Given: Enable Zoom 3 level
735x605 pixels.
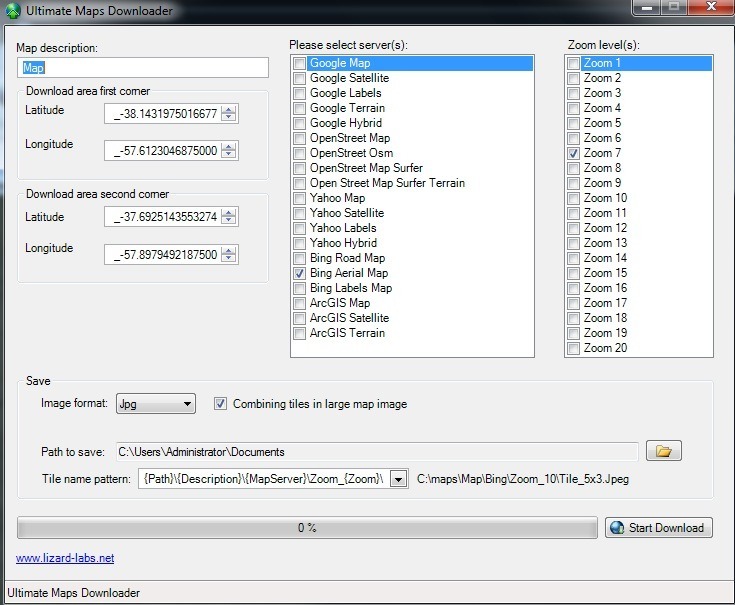Looking at the screenshot, I should pyautogui.click(x=573, y=93).
